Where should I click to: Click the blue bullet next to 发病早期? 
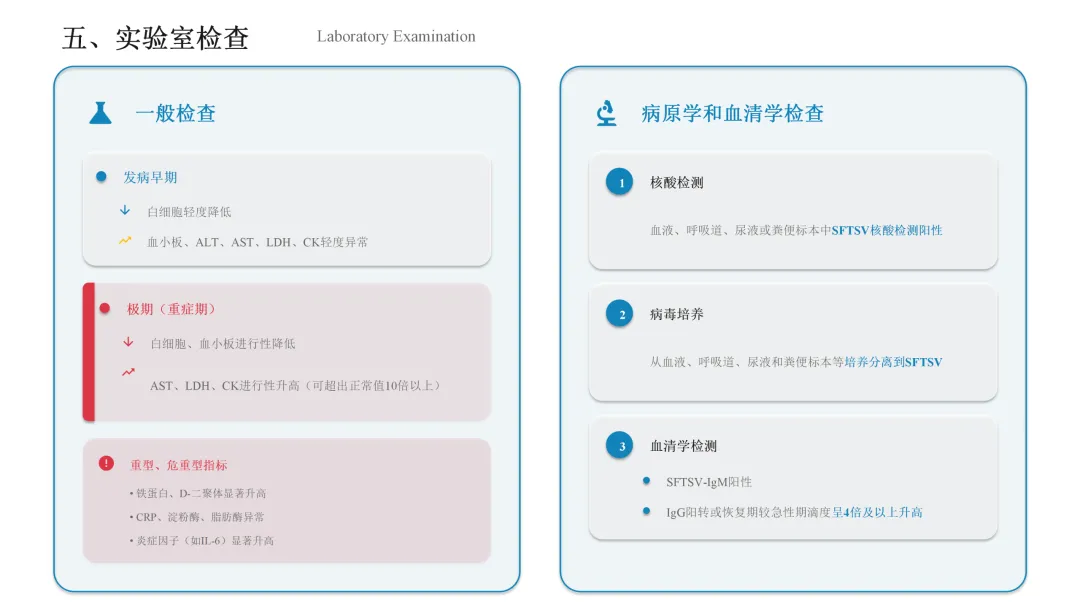(x=101, y=177)
